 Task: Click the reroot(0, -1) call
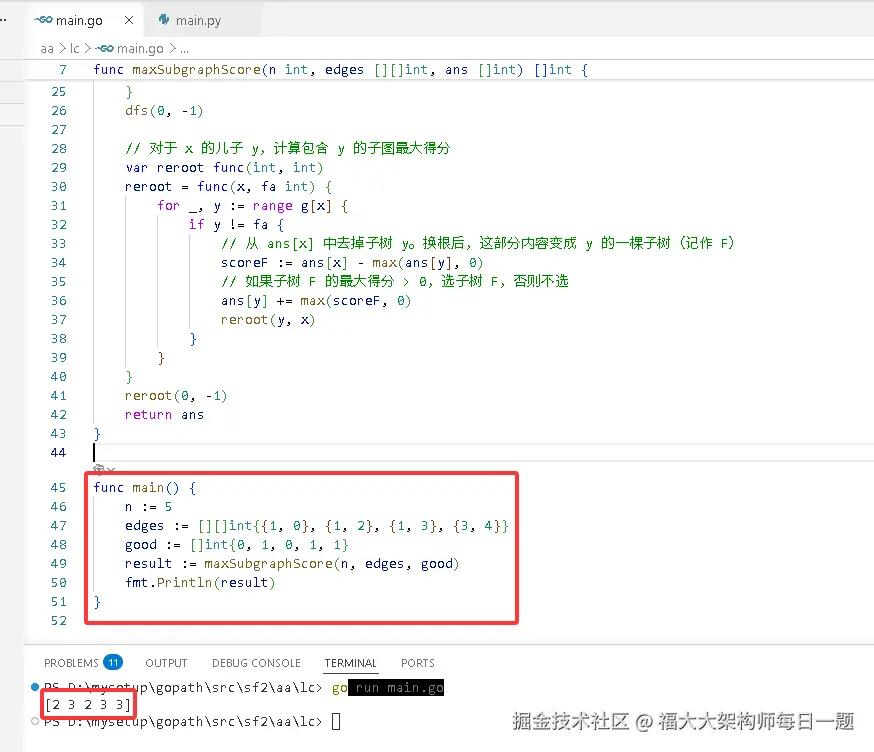[176, 396]
